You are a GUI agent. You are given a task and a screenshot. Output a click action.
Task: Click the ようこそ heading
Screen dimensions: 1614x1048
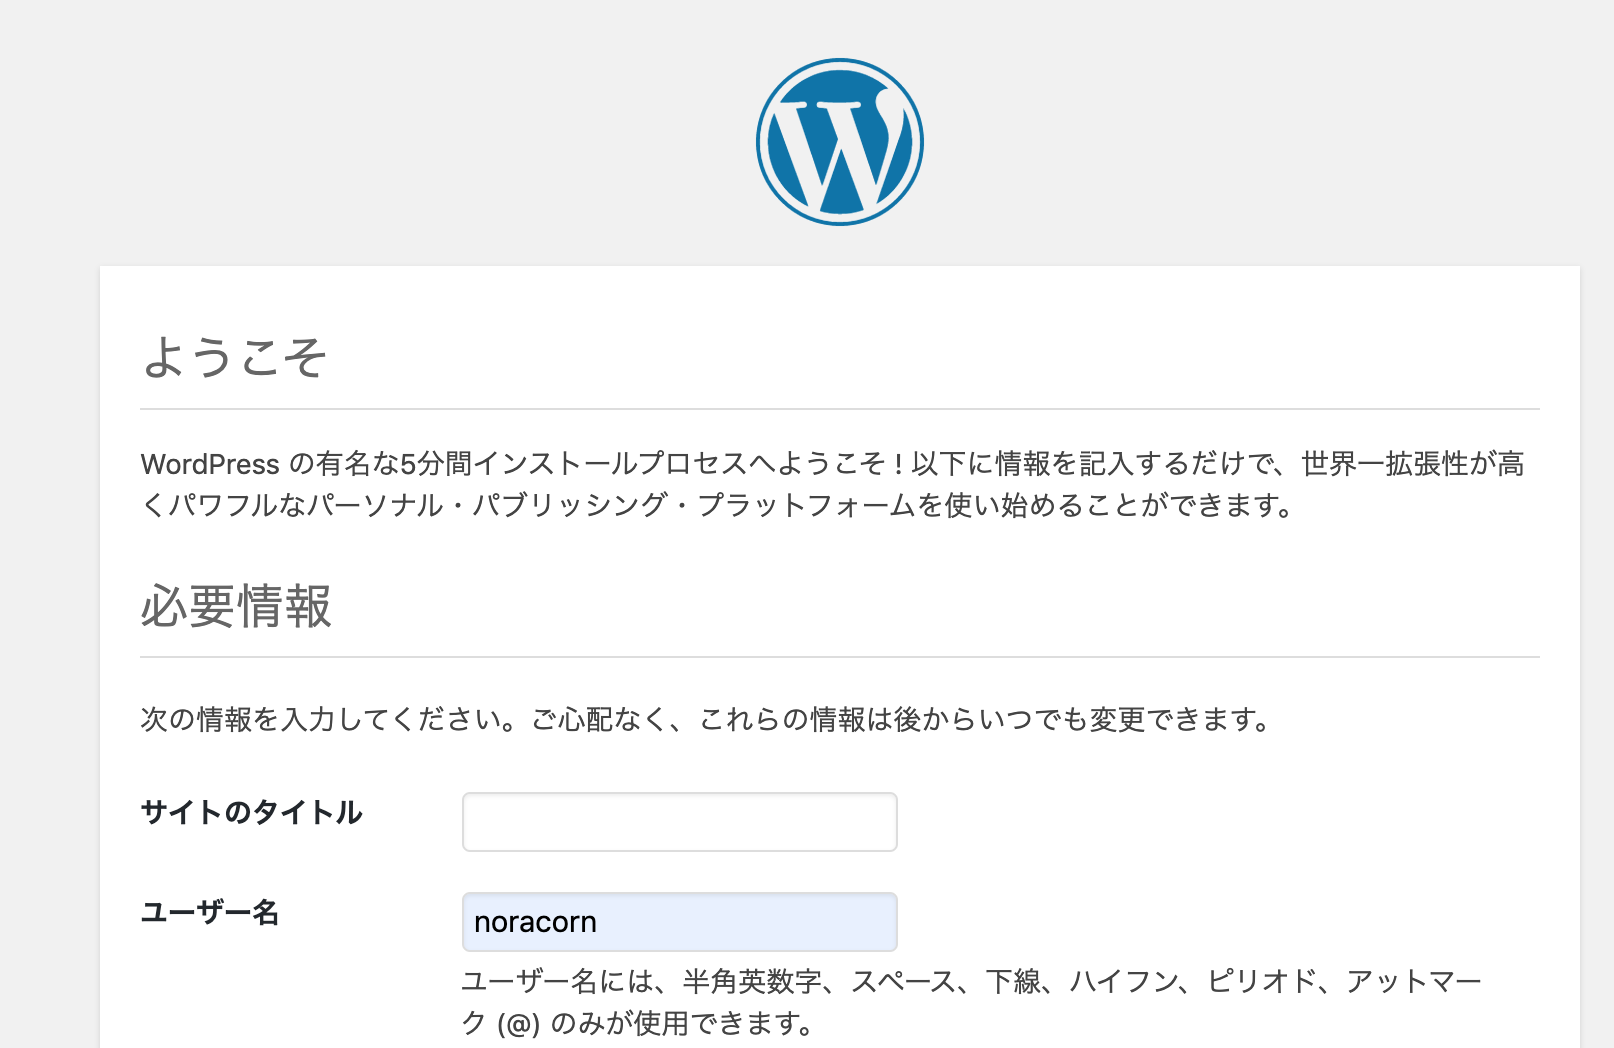(234, 357)
